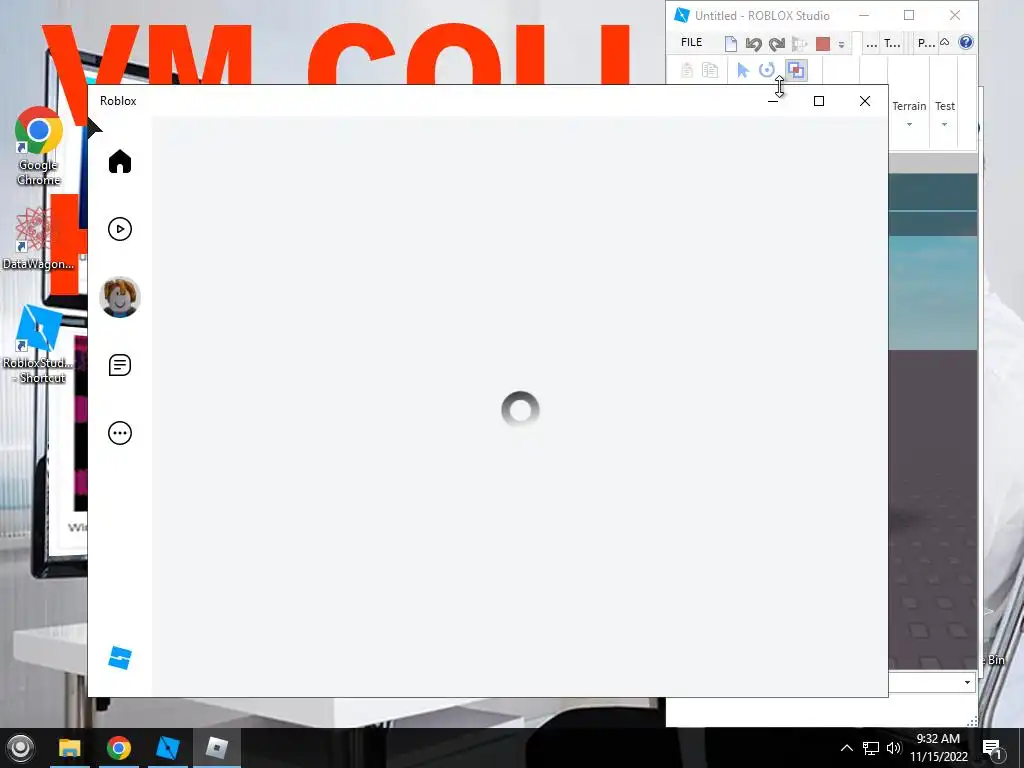Close the Roblox window
Screen dimensions: 1024x768
pos(865,101)
